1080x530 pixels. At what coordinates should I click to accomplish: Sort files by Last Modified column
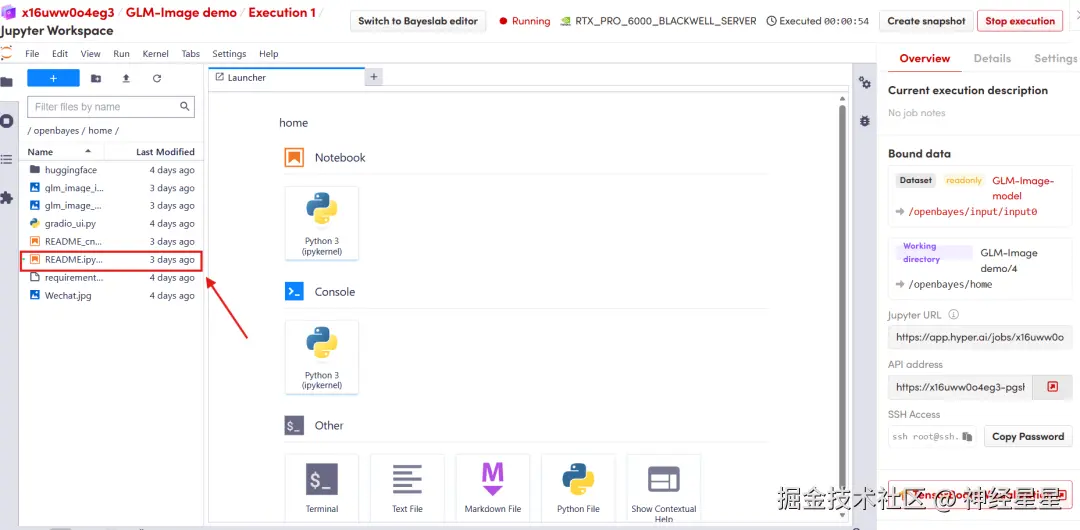coord(154,152)
